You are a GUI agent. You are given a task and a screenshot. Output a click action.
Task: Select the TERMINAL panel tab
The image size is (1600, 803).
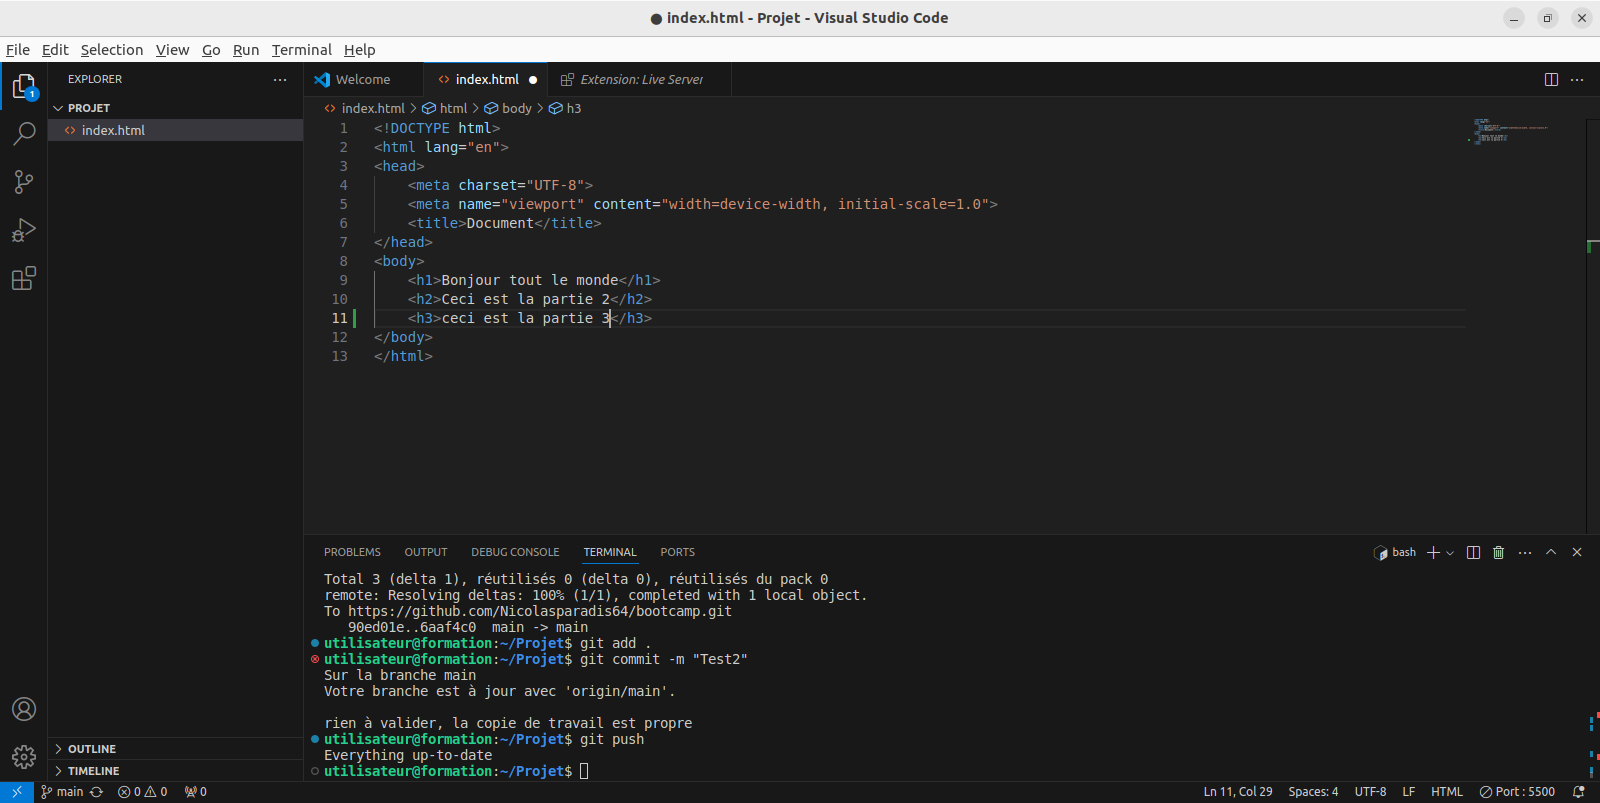610,552
